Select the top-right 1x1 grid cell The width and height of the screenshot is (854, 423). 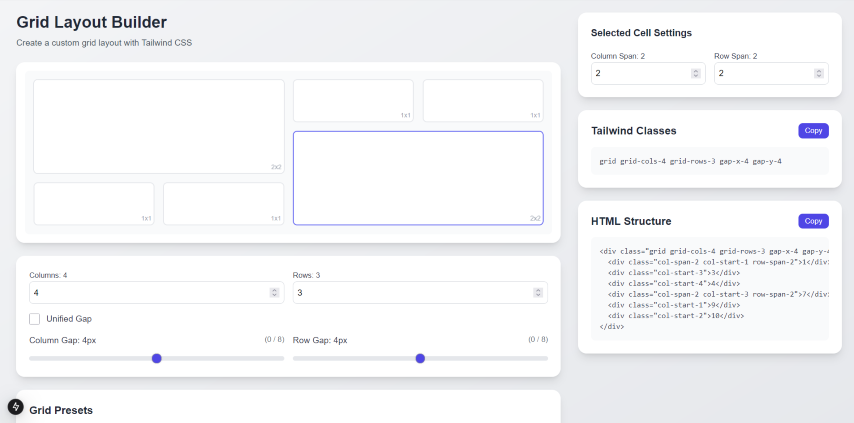pos(483,100)
